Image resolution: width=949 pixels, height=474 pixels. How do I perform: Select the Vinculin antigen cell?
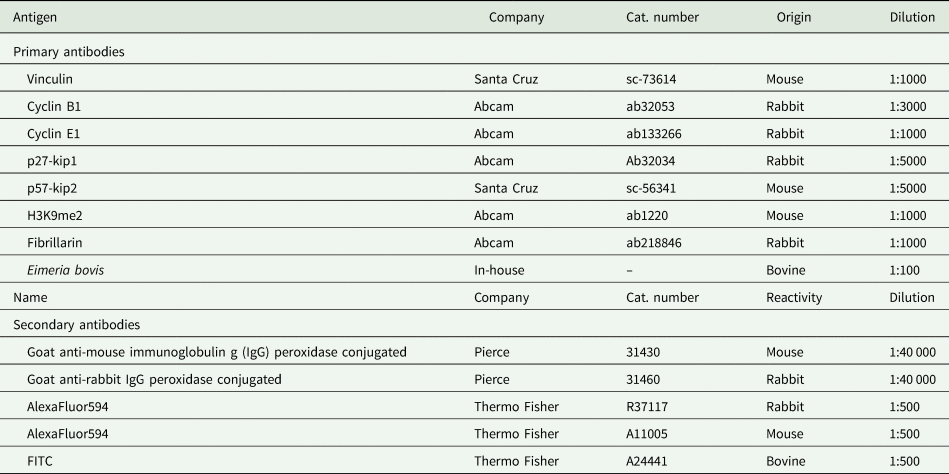(x=51, y=78)
